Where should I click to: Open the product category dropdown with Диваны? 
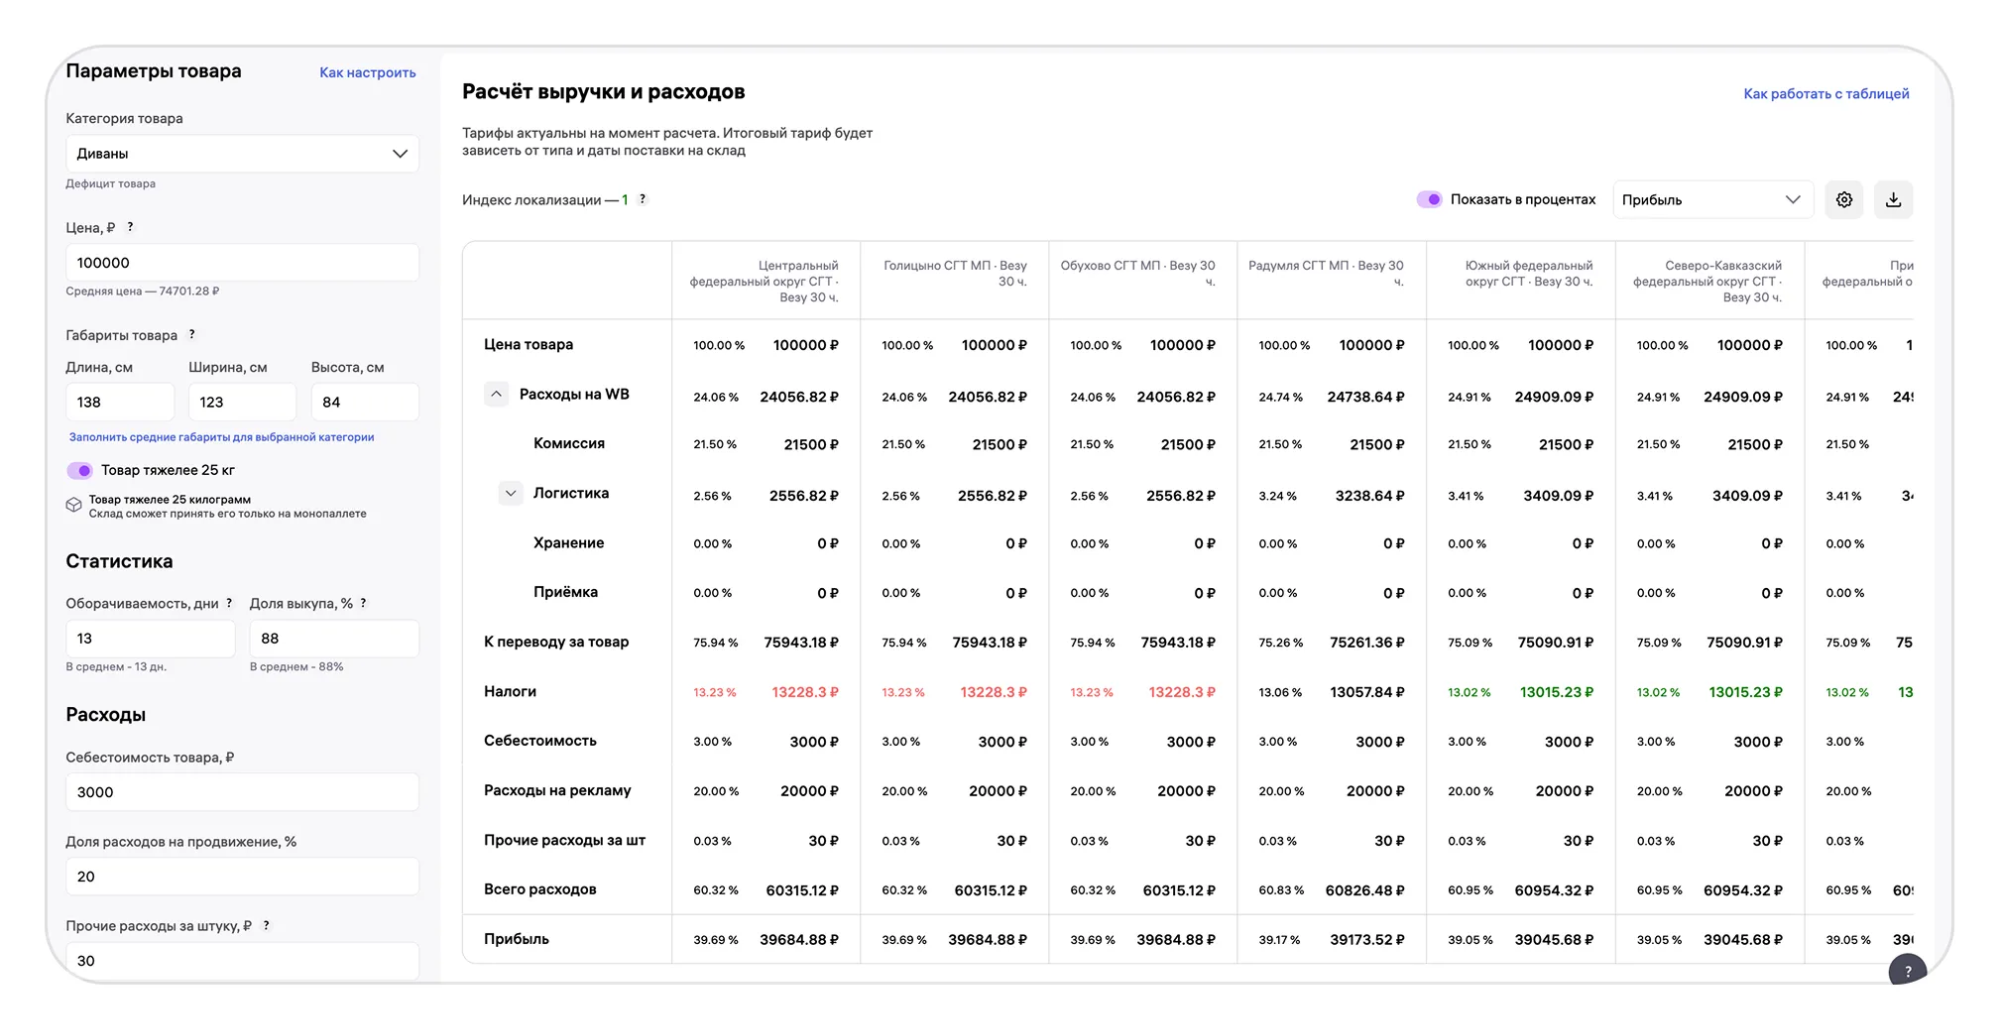pyautogui.click(x=242, y=154)
